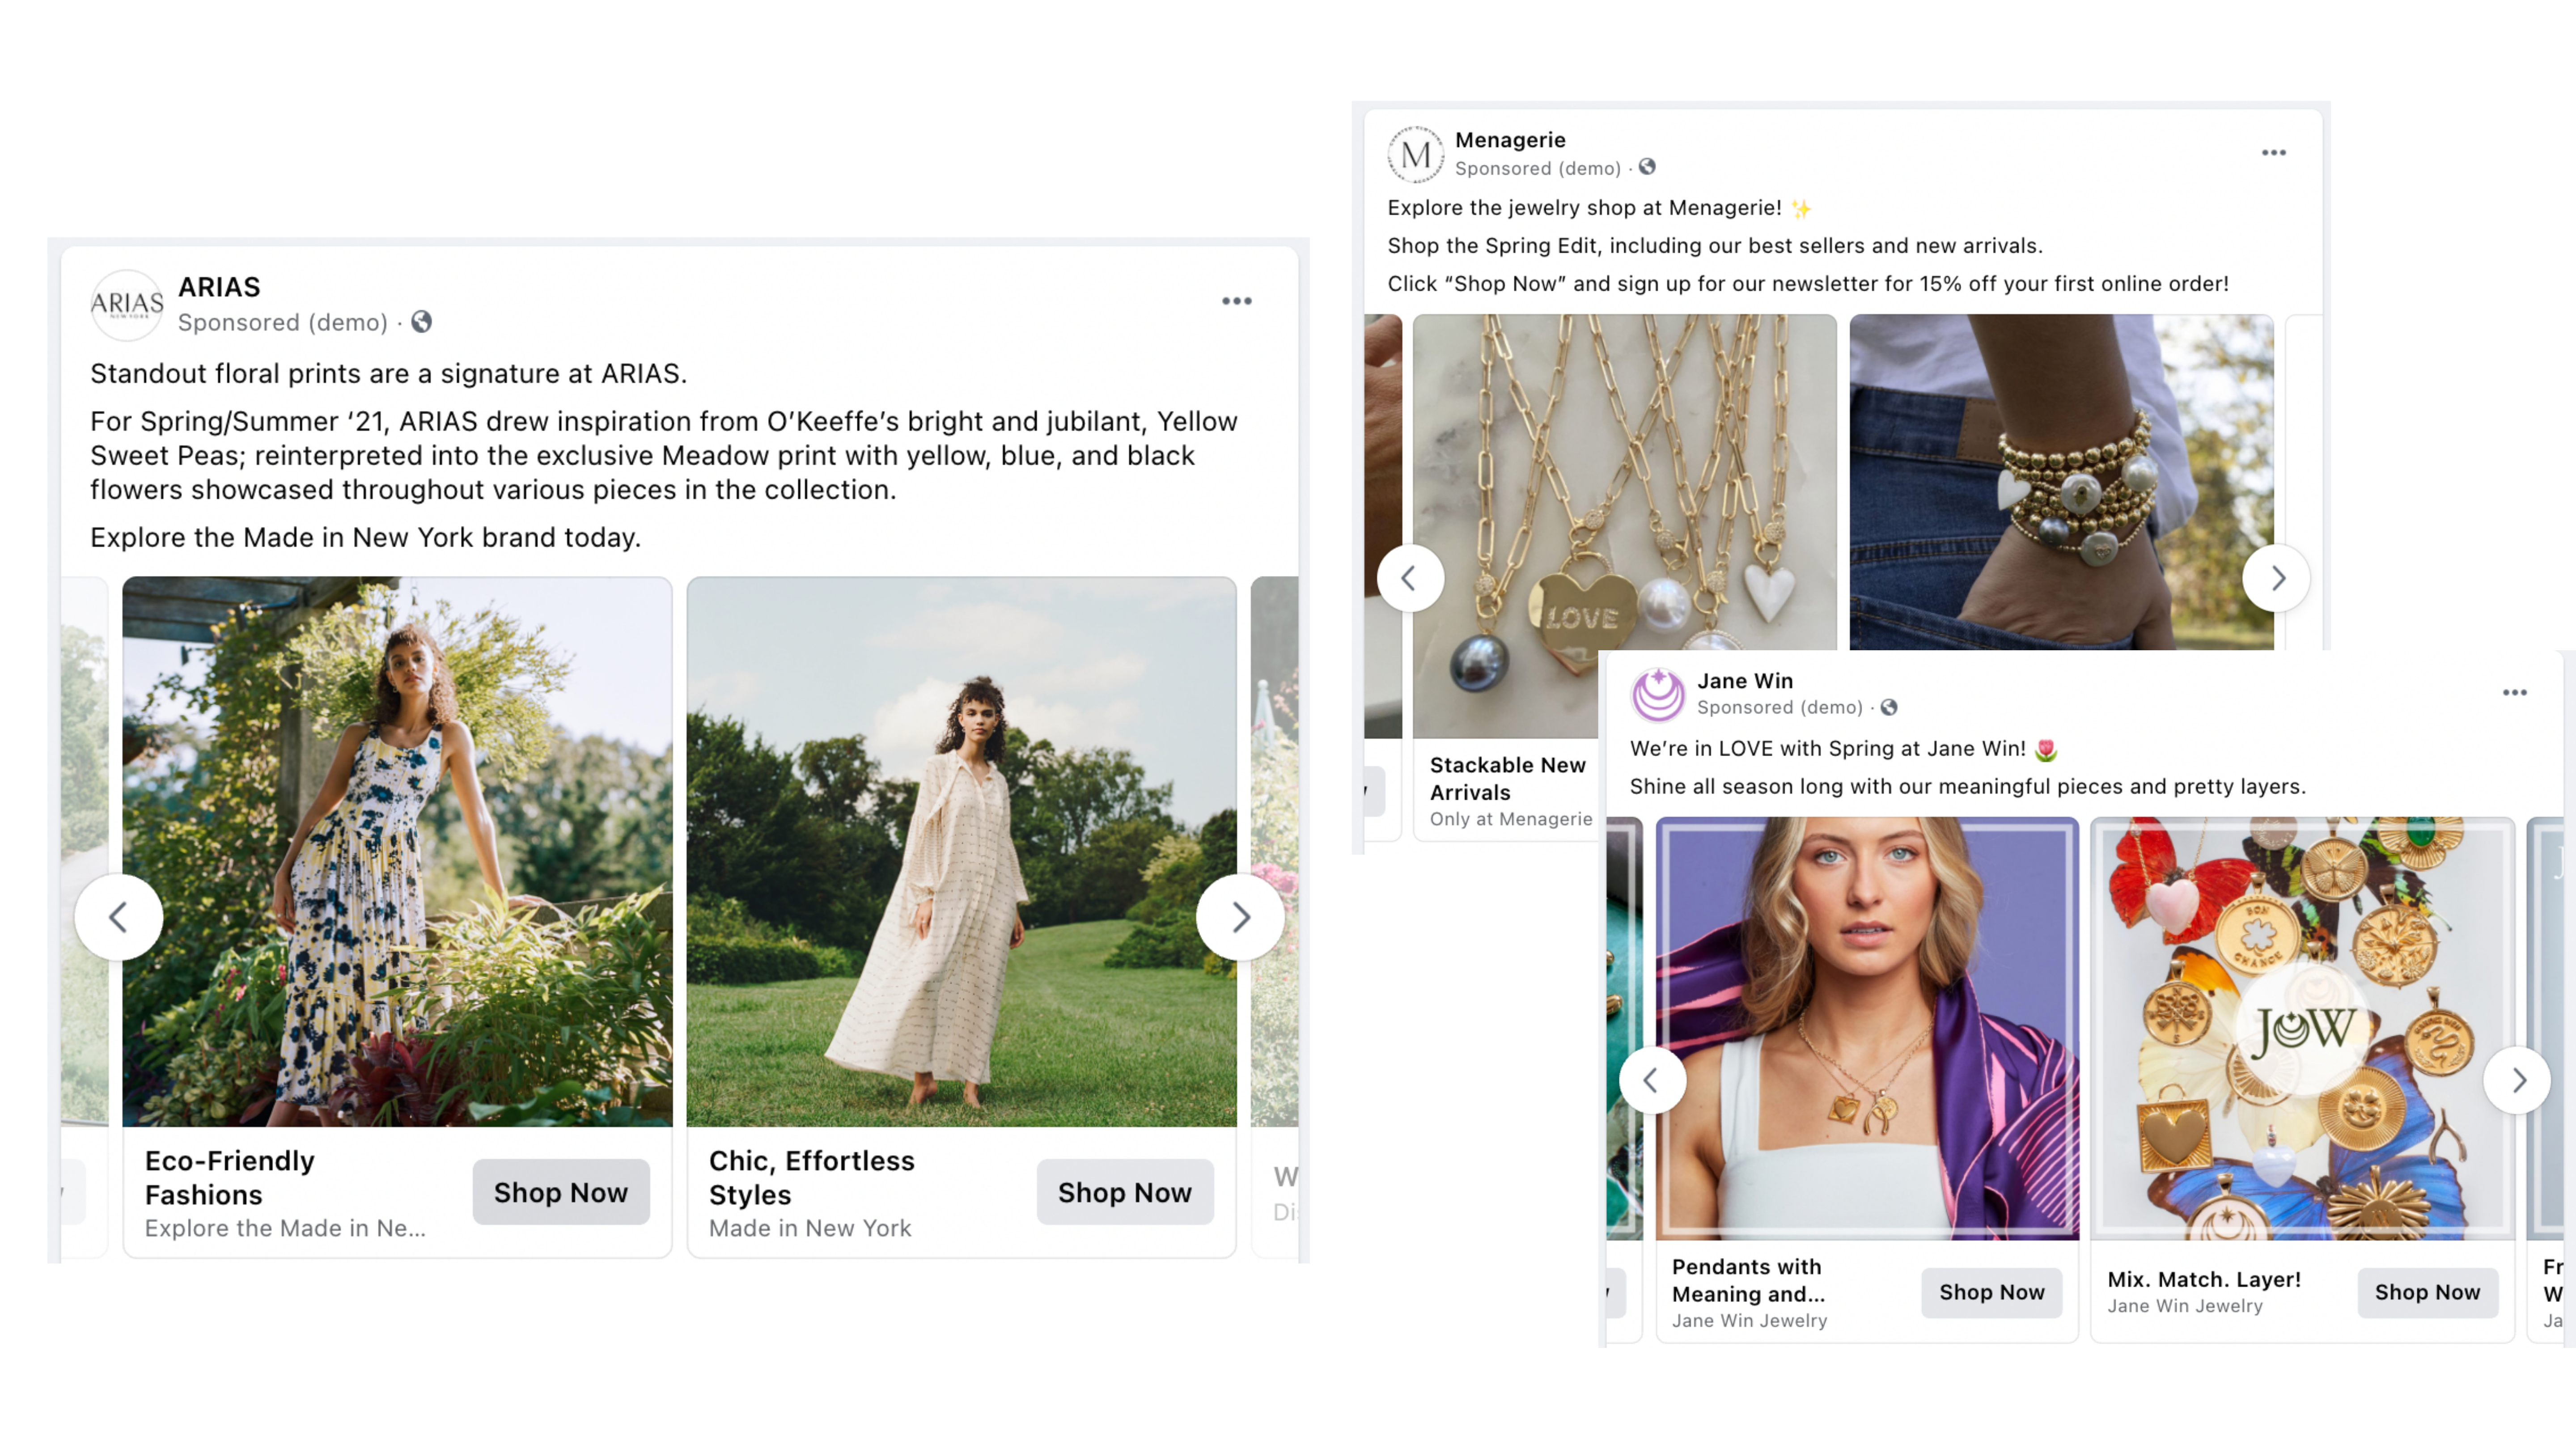Viewport: 2576px width, 1449px height.
Task: Click Shop Now for Mix. Match. Layer!
Action: coord(2428,1292)
